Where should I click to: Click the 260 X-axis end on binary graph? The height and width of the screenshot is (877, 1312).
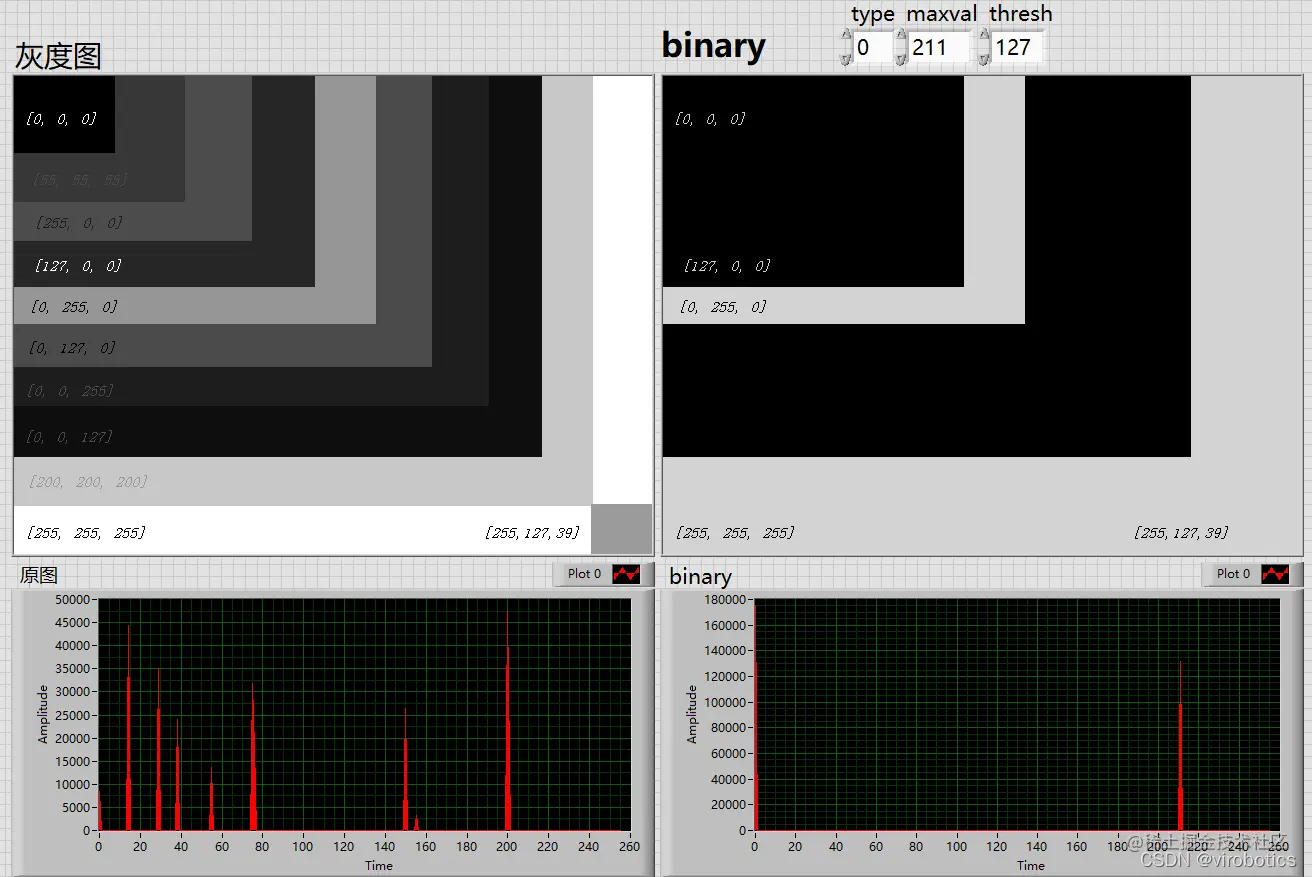click(x=1279, y=846)
